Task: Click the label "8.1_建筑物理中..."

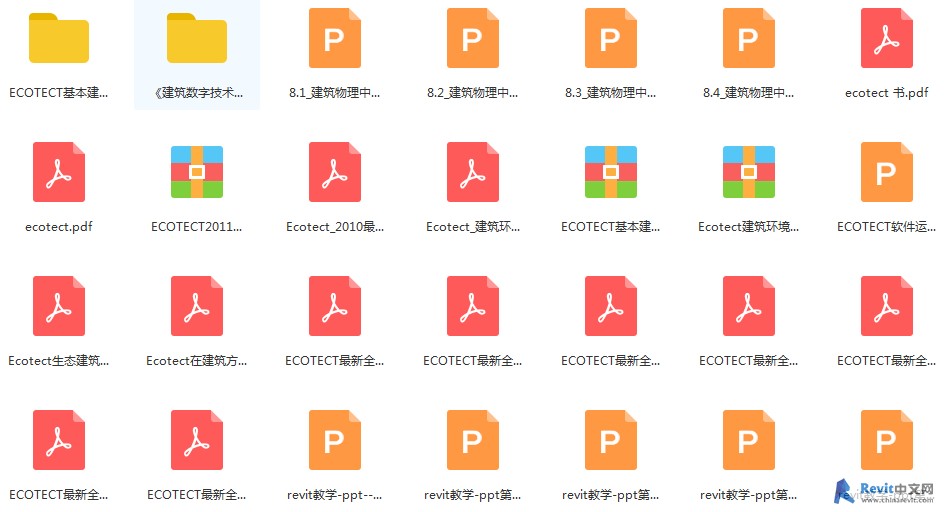Action: coord(335,93)
